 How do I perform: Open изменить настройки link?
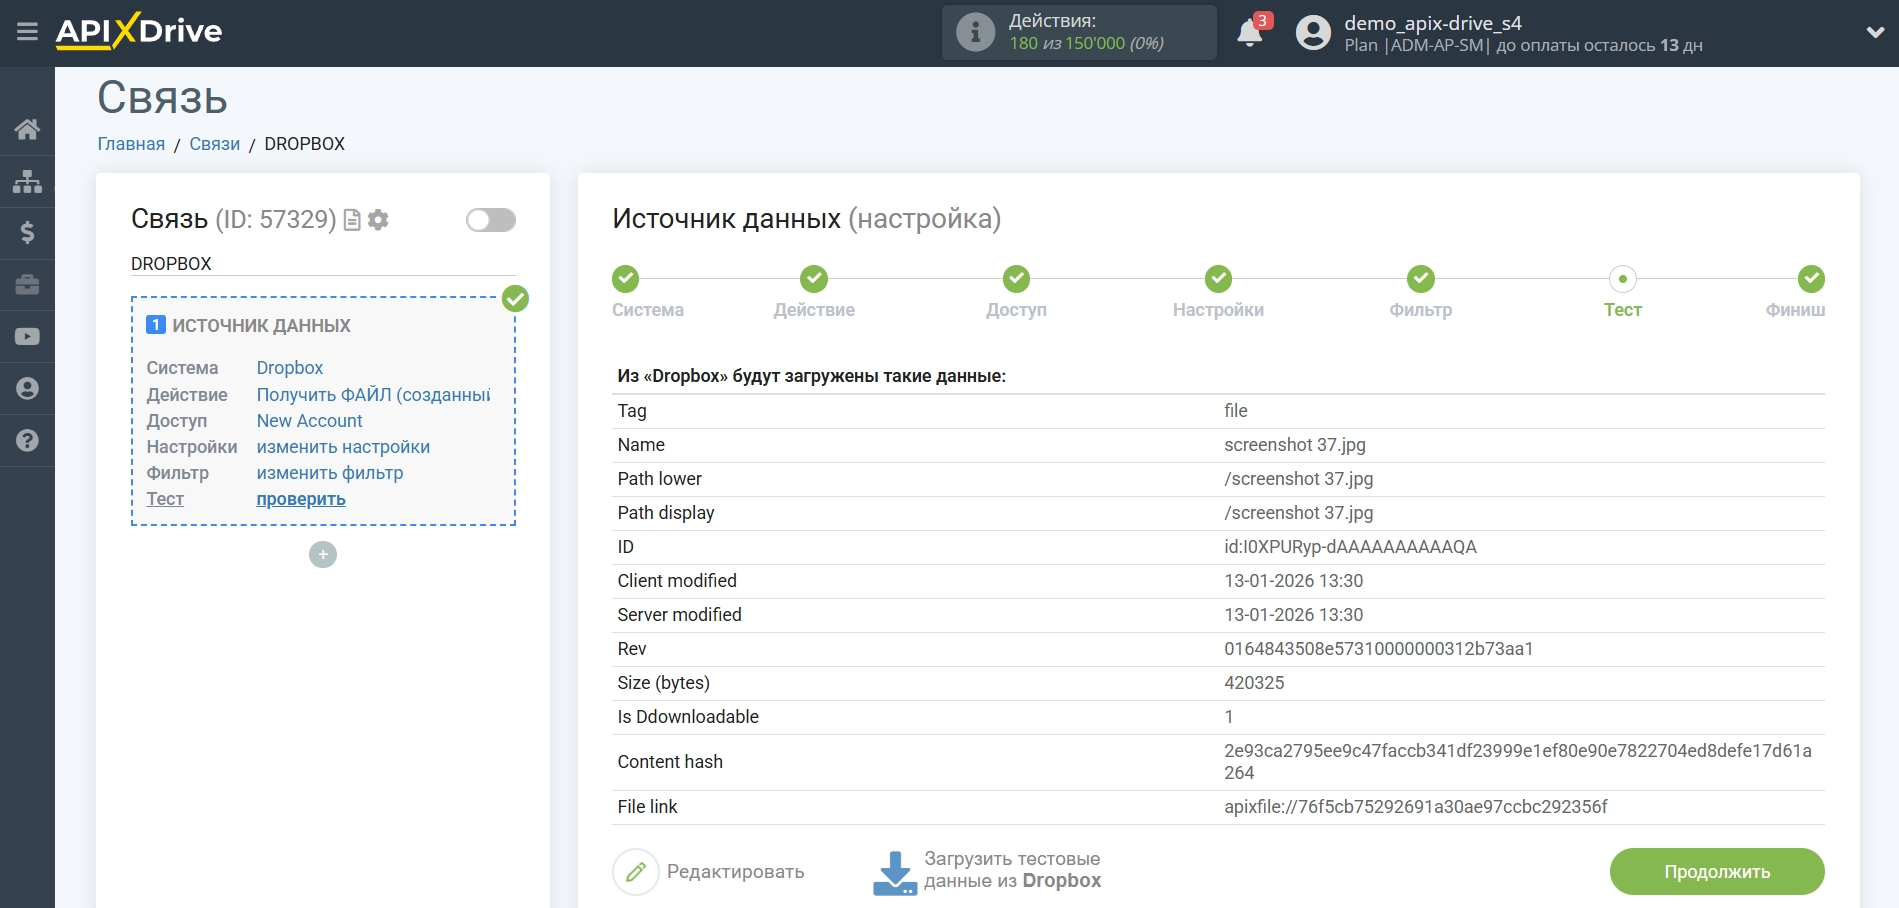343,446
